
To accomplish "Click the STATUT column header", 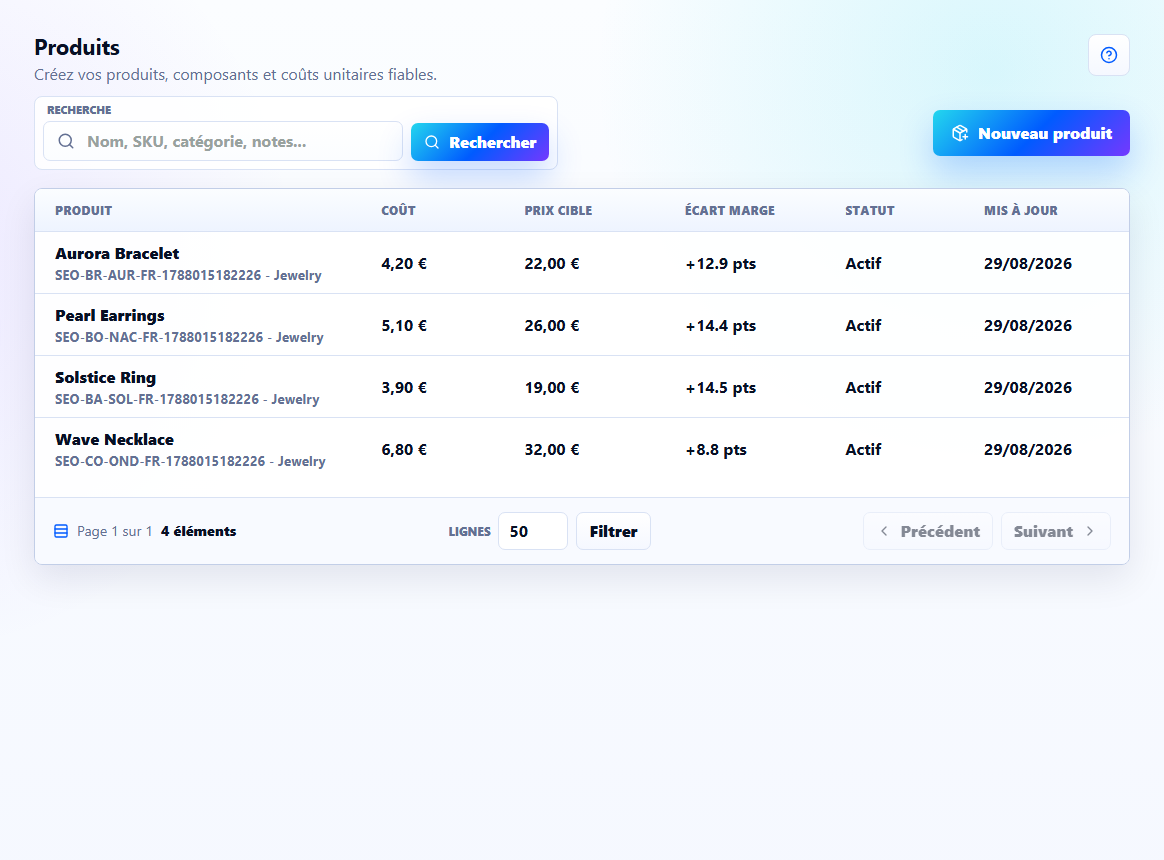I will (870, 211).
